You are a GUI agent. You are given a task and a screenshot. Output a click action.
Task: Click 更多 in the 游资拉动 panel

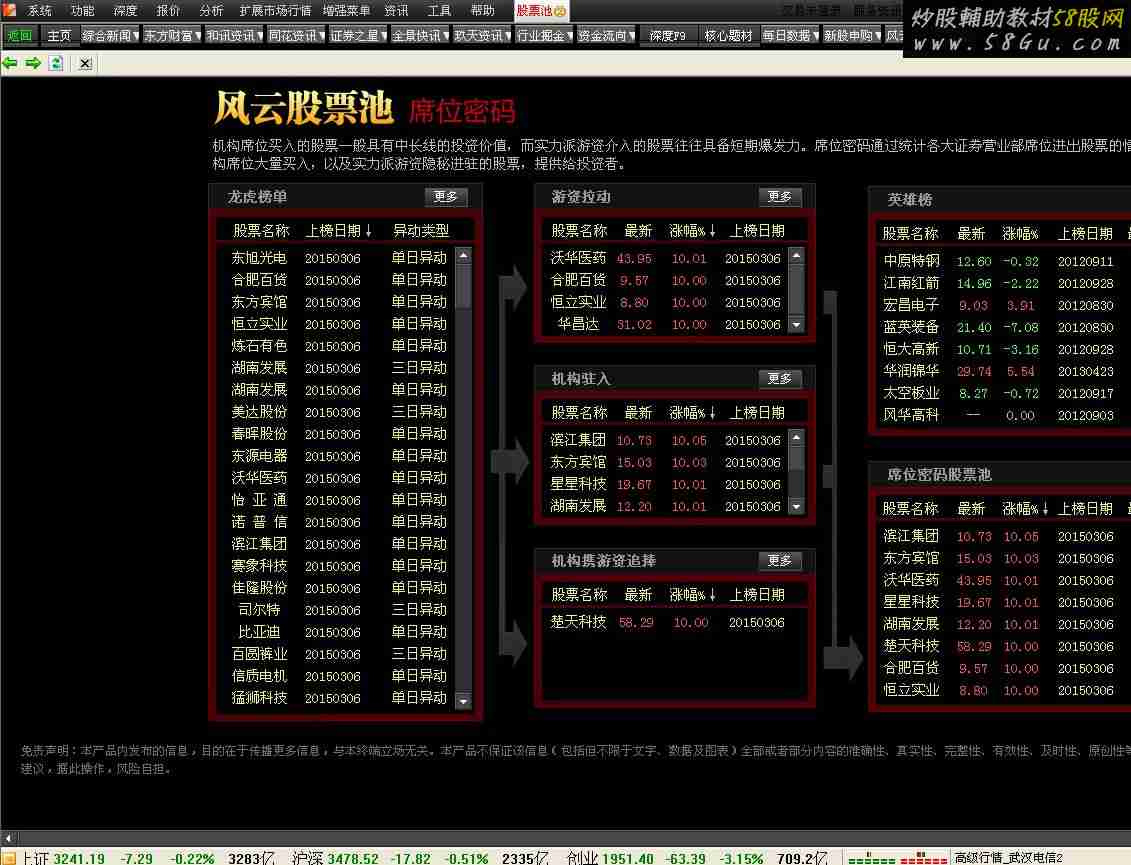tap(780, 197)
